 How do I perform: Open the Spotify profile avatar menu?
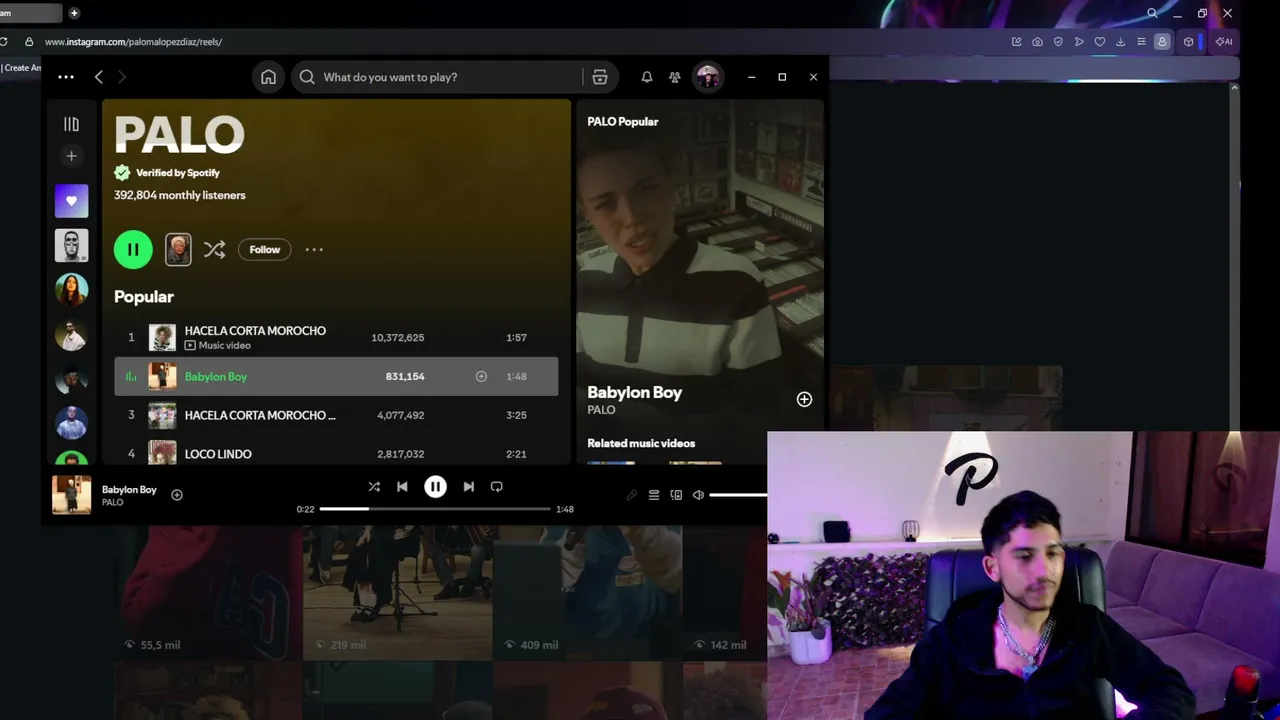[708, 77]
